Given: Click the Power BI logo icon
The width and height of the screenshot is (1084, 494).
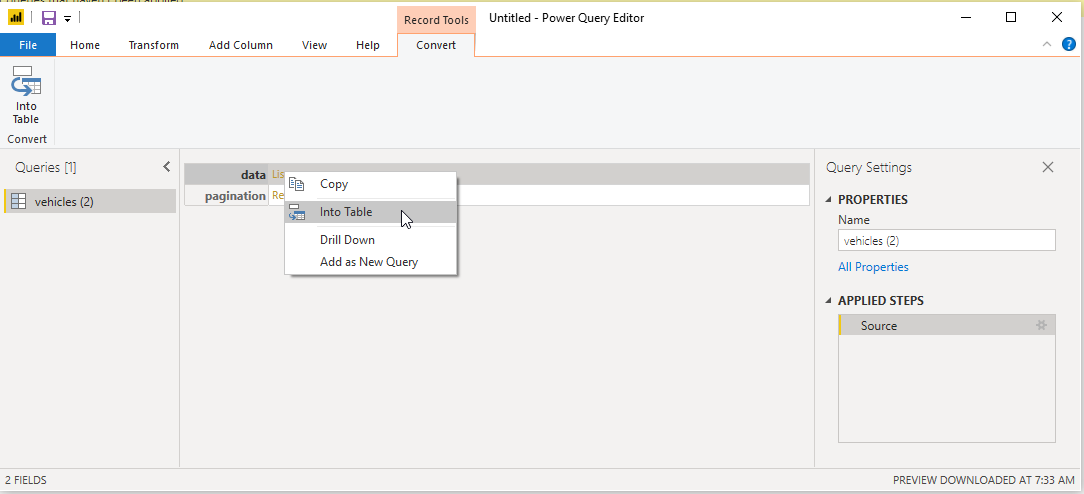Looking at the screenshot, I should click(x=15, y=18).
